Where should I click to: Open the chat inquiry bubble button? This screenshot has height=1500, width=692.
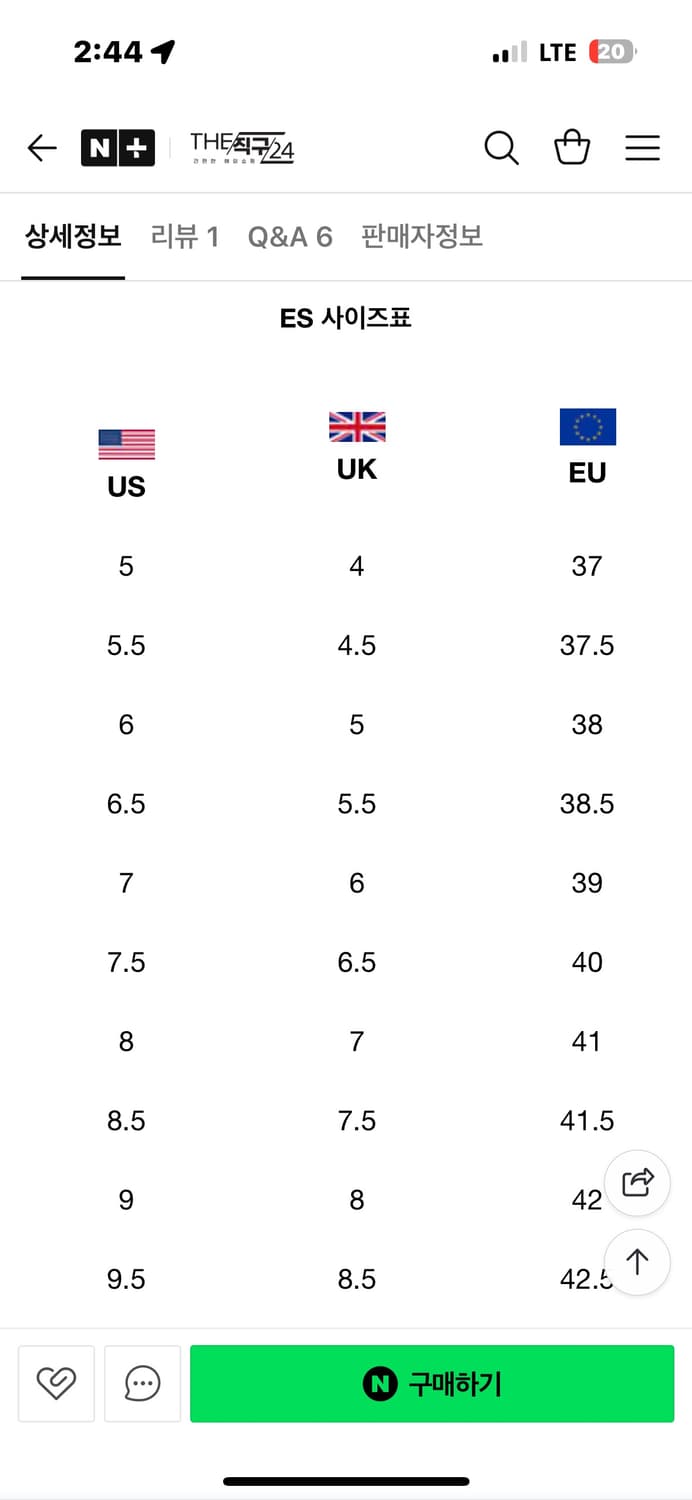pyautogui.click(x=142, y=1384)
